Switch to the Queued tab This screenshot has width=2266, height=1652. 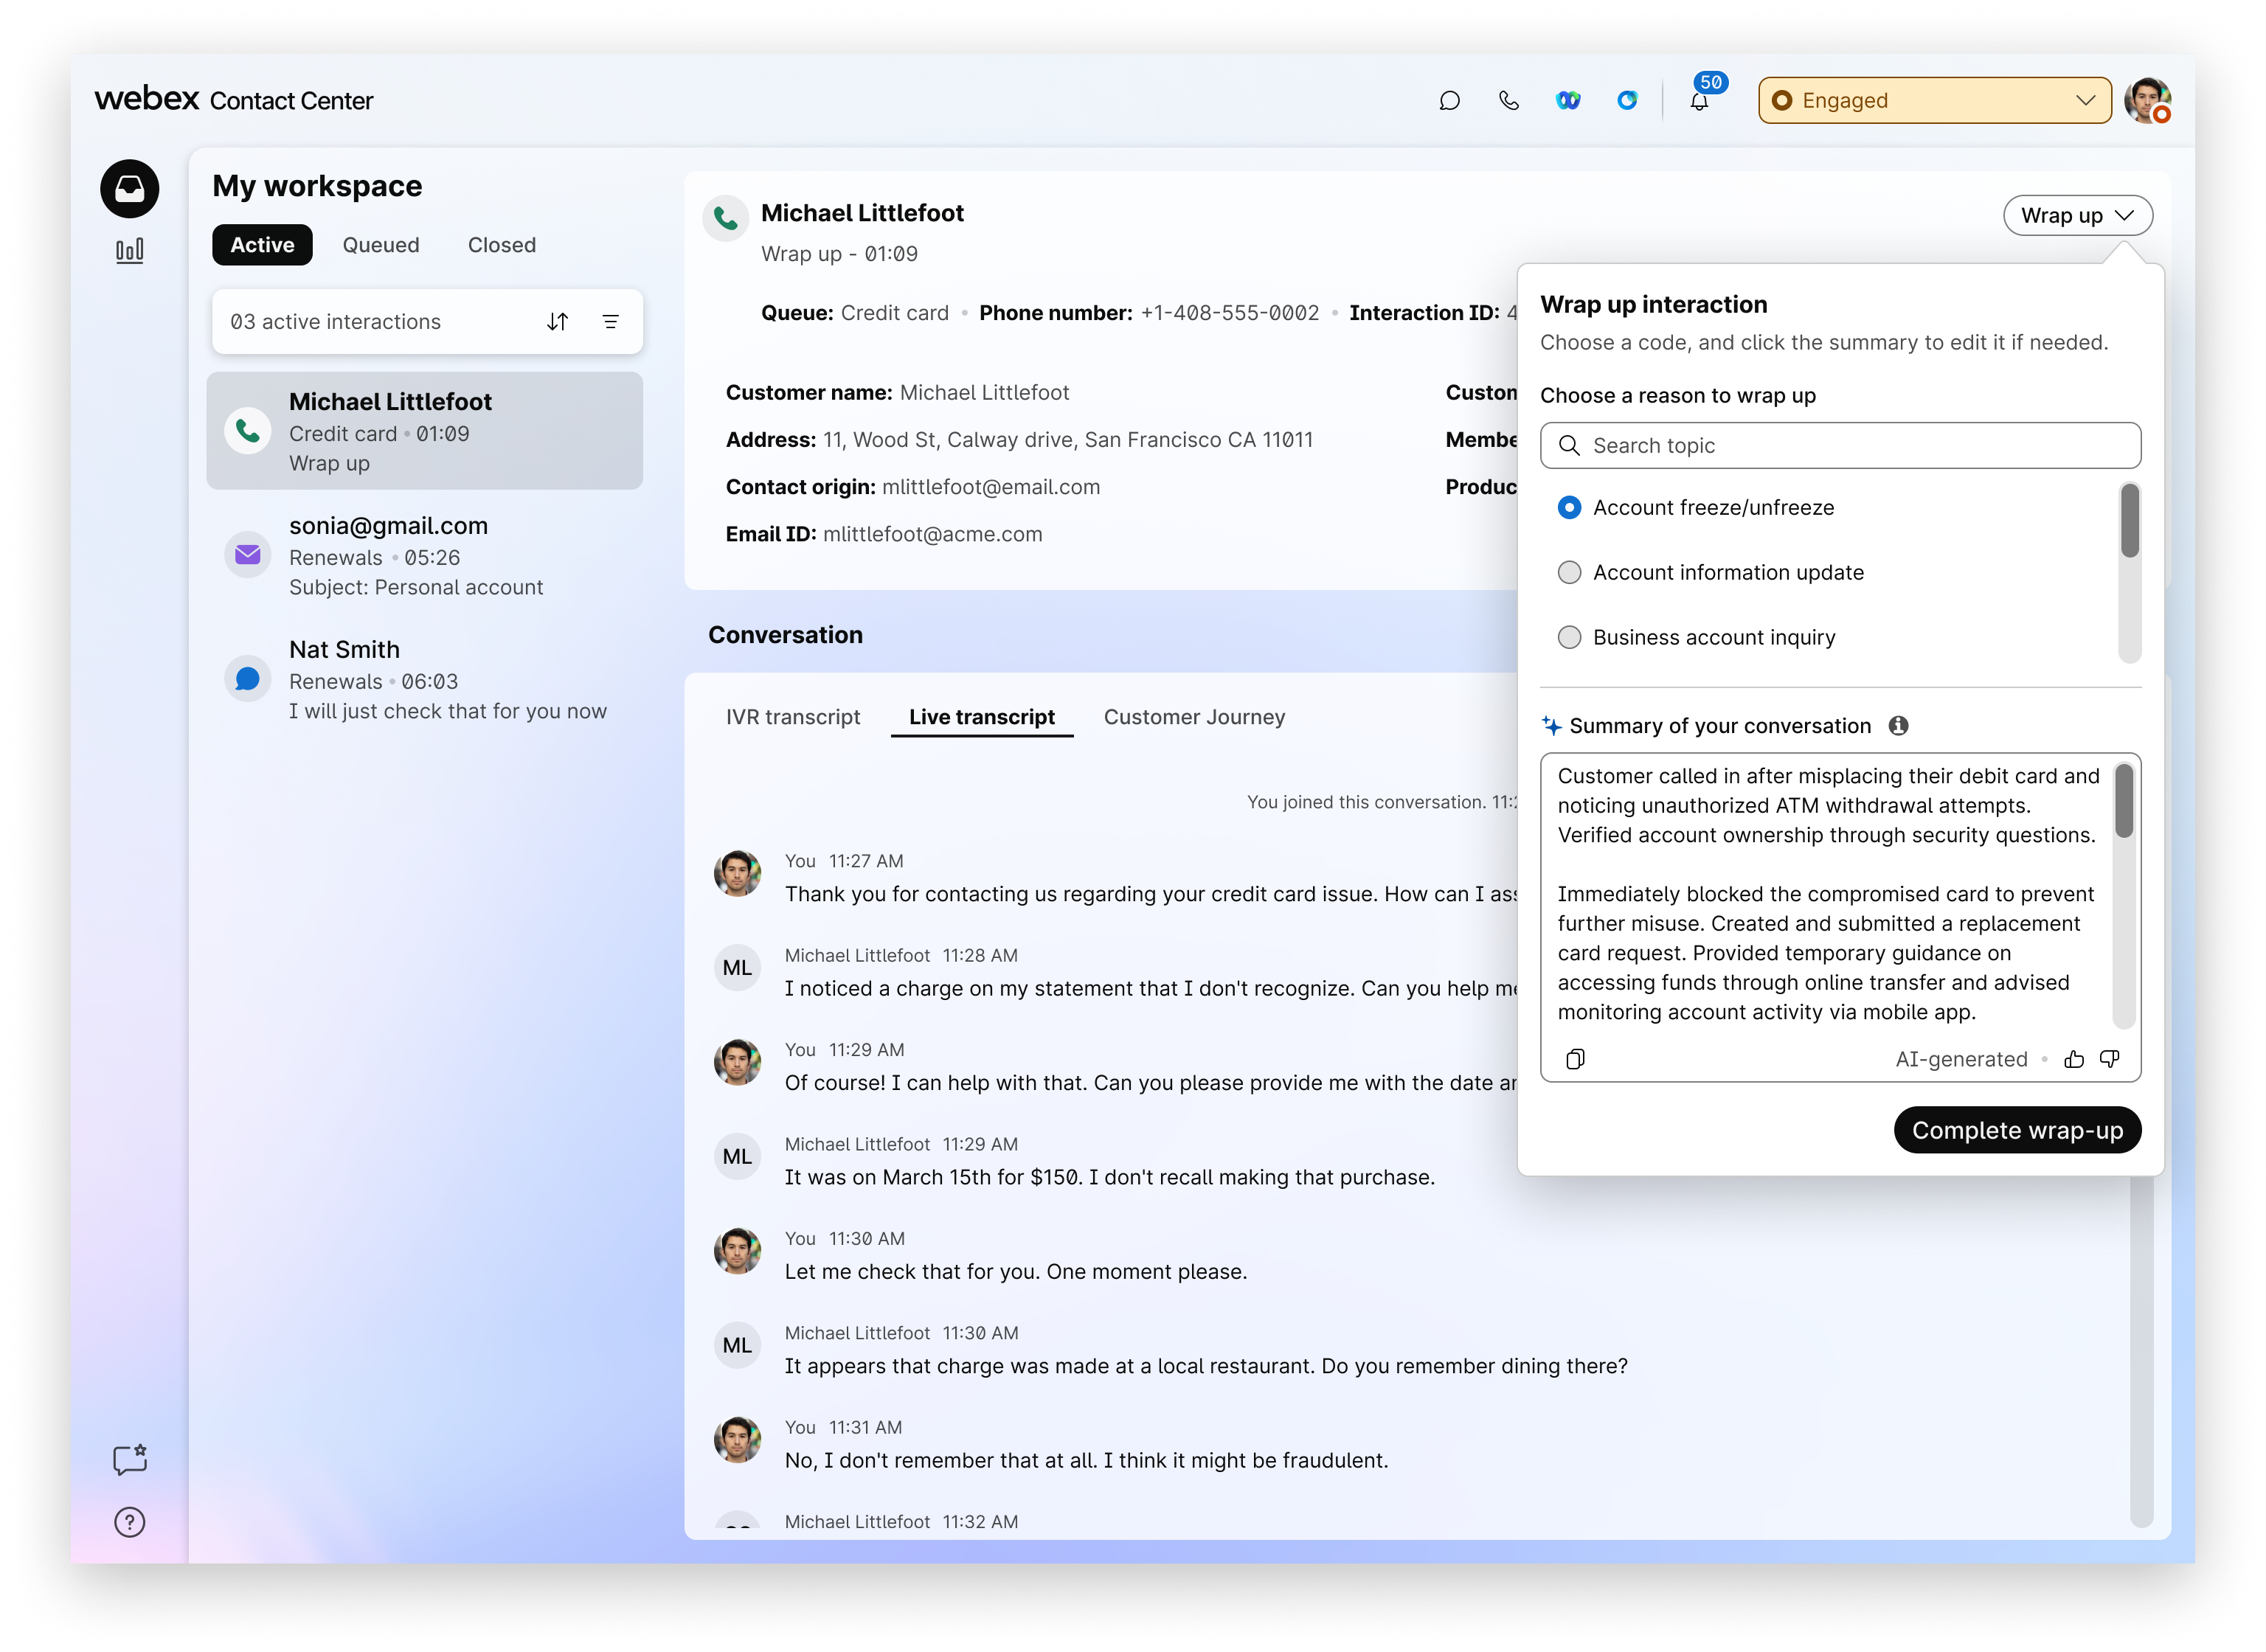pos(380,245)
